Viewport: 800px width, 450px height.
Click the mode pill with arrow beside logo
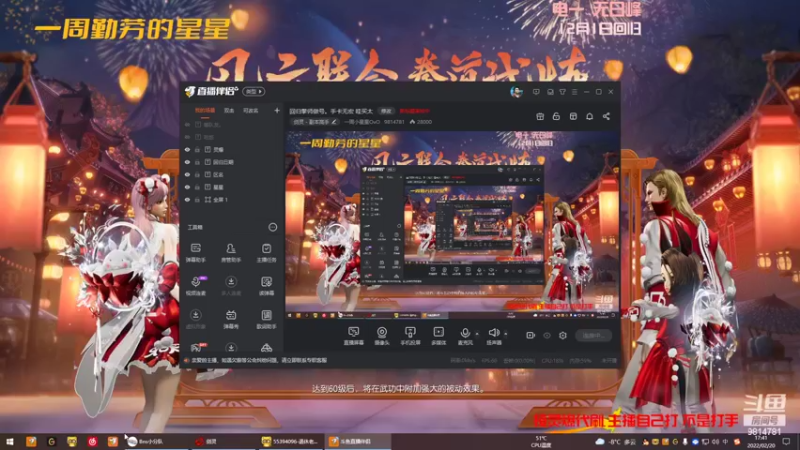coord(254,91)
